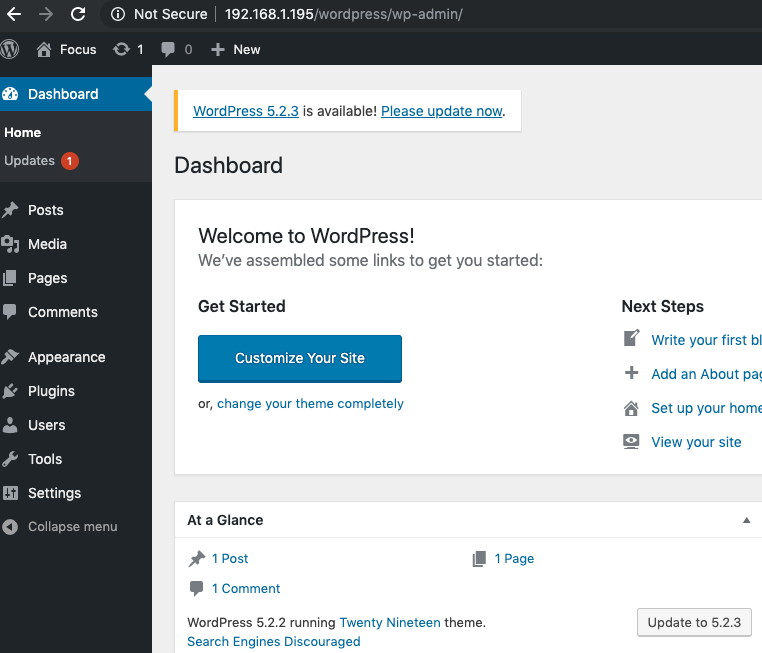The width and height of the screenshot is (762, 653).
Task: Click the Not Secure site info icon
Action: [118, 14]
